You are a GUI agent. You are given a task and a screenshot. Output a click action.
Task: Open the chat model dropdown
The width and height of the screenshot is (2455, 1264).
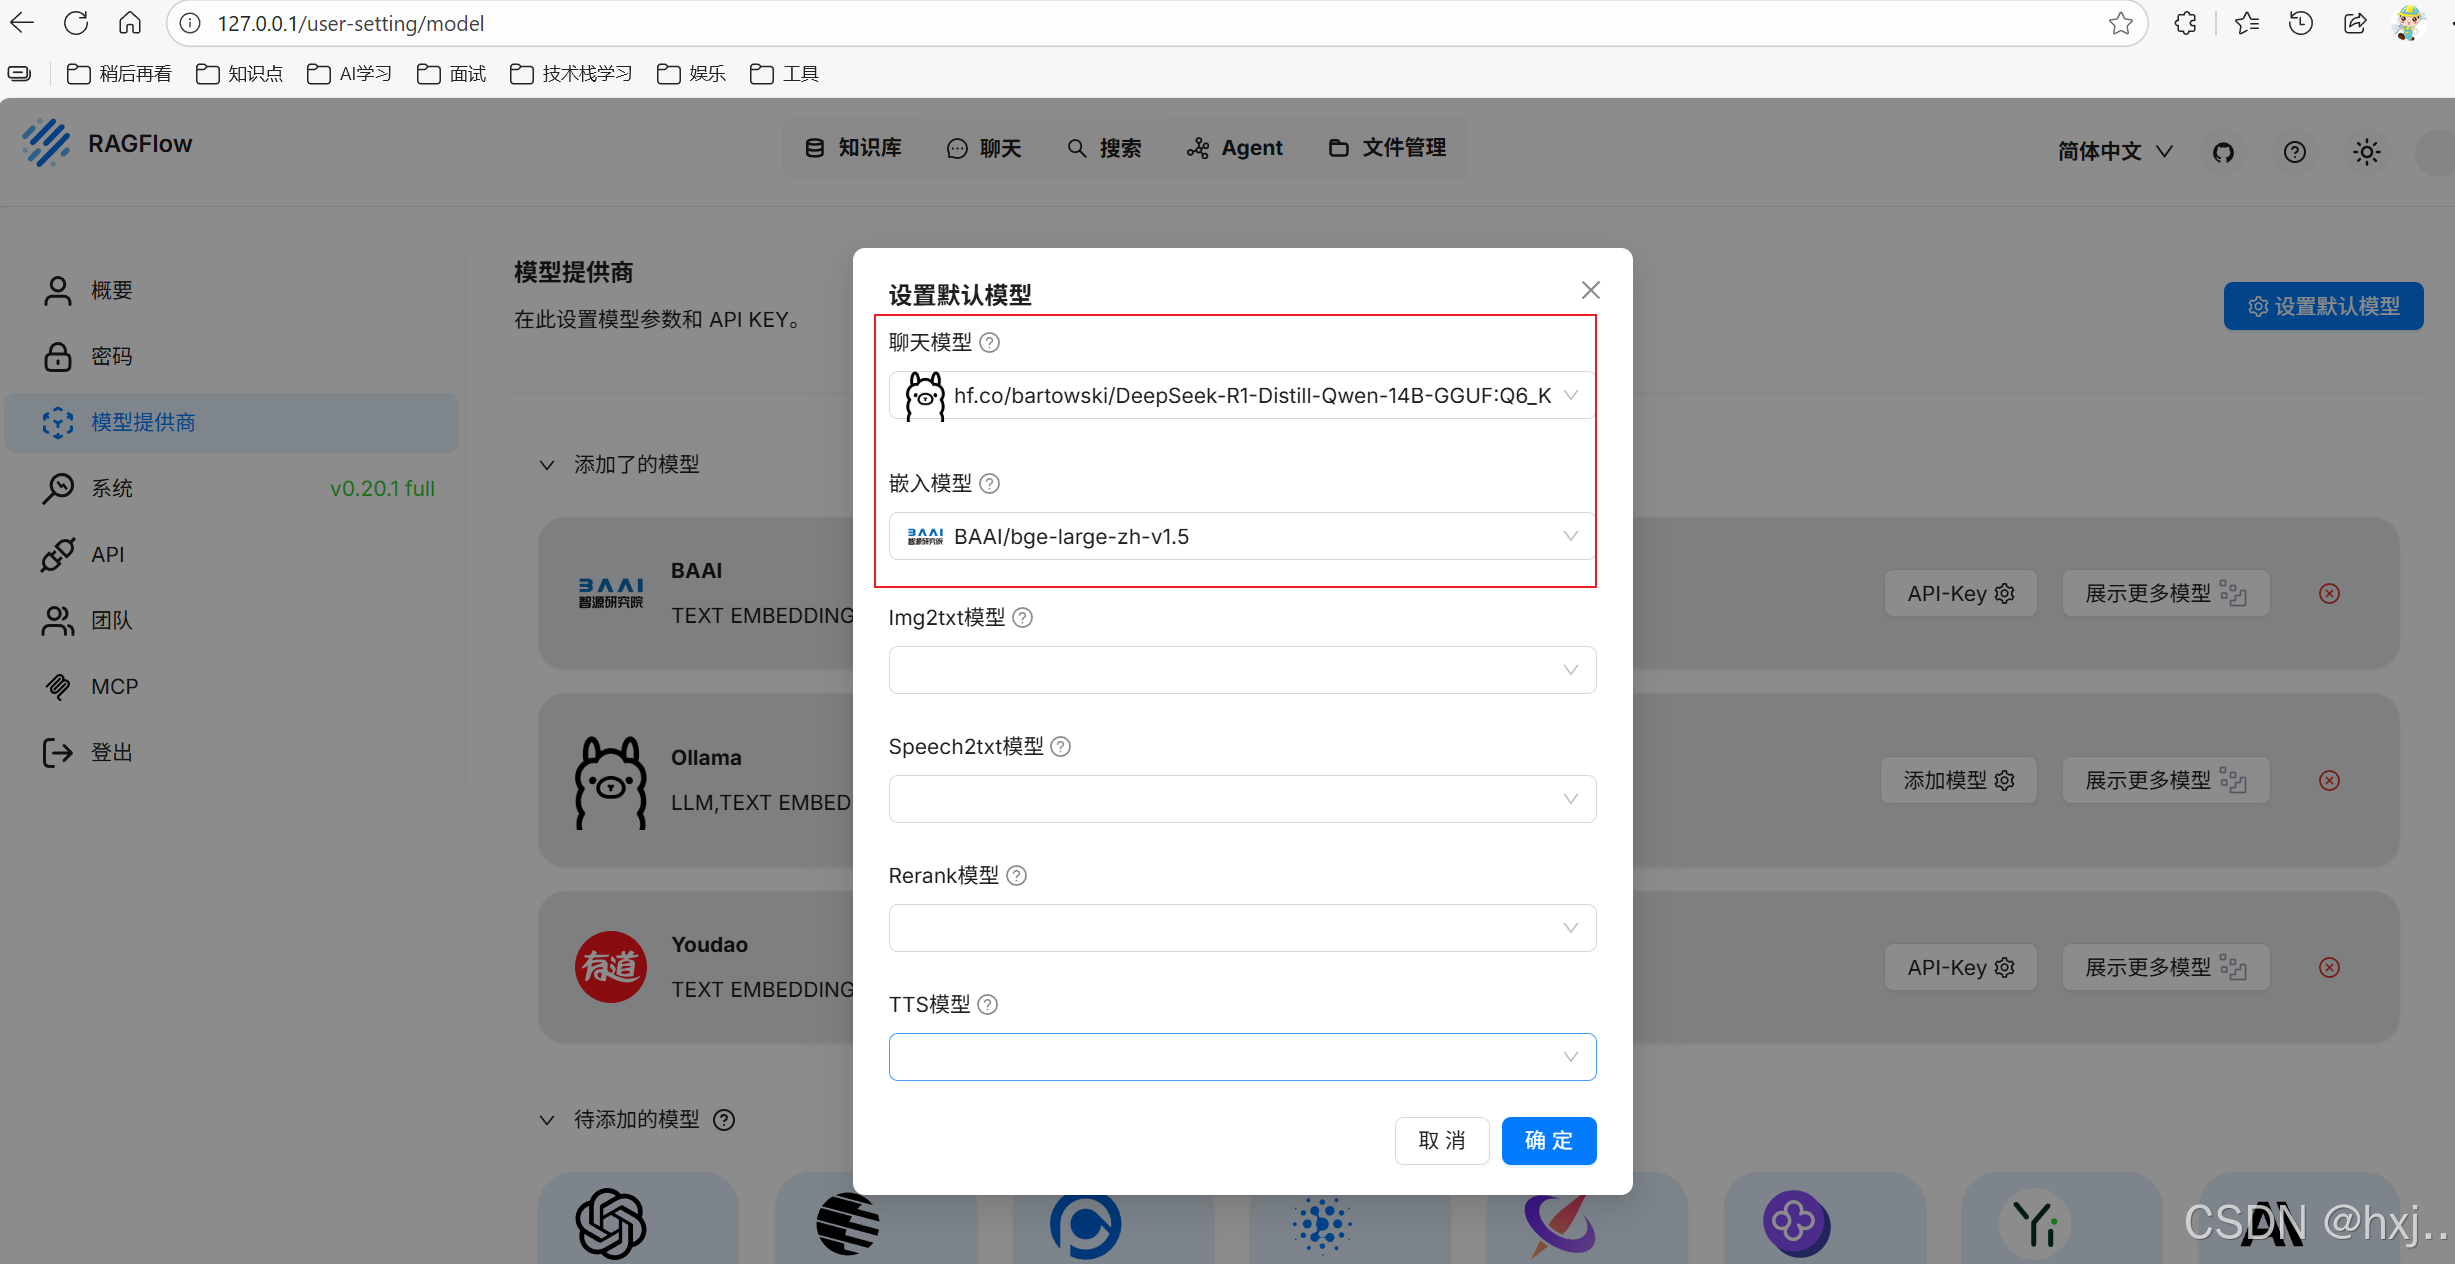1242,396
